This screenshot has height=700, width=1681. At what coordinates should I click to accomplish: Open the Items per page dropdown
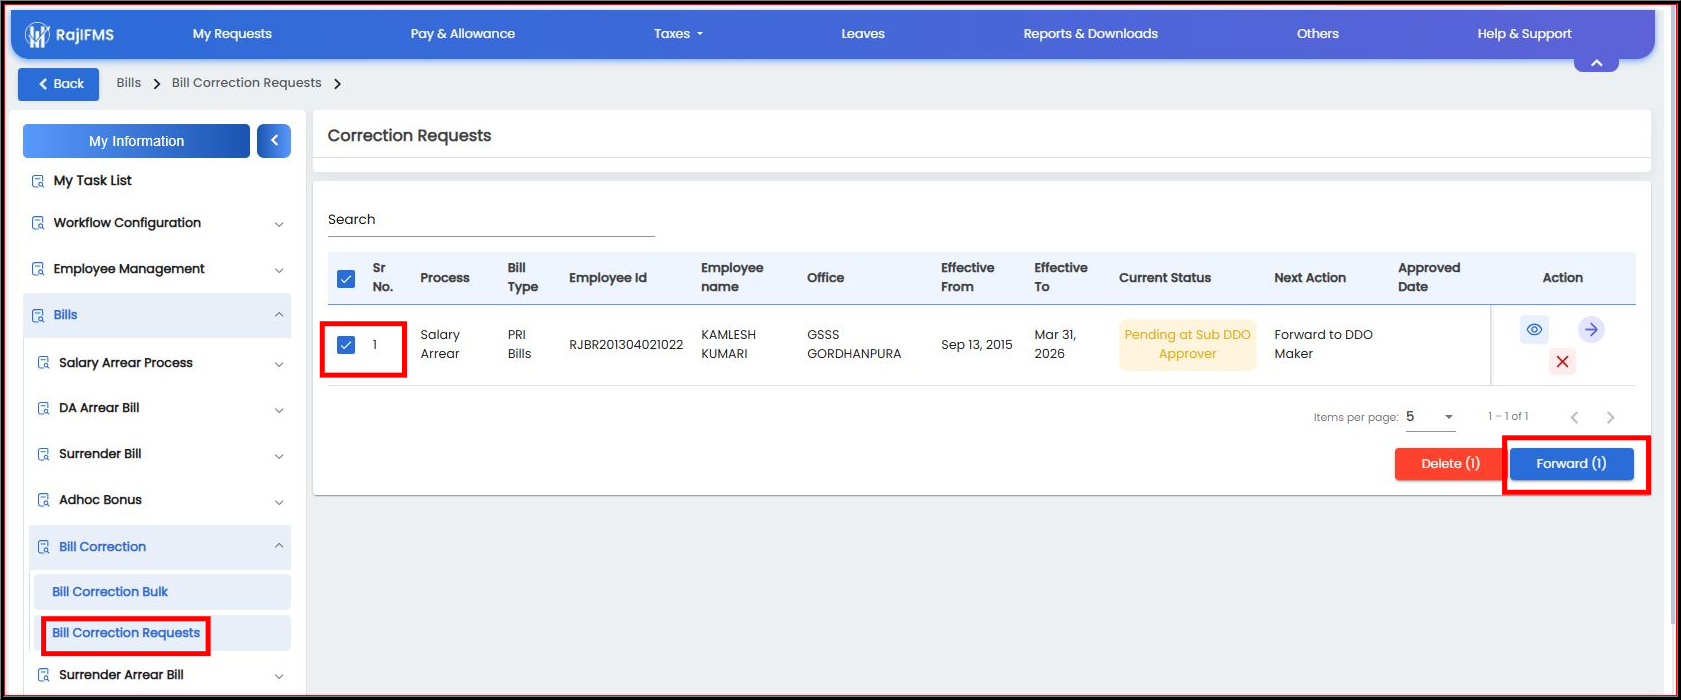[x=1430, y=417]
